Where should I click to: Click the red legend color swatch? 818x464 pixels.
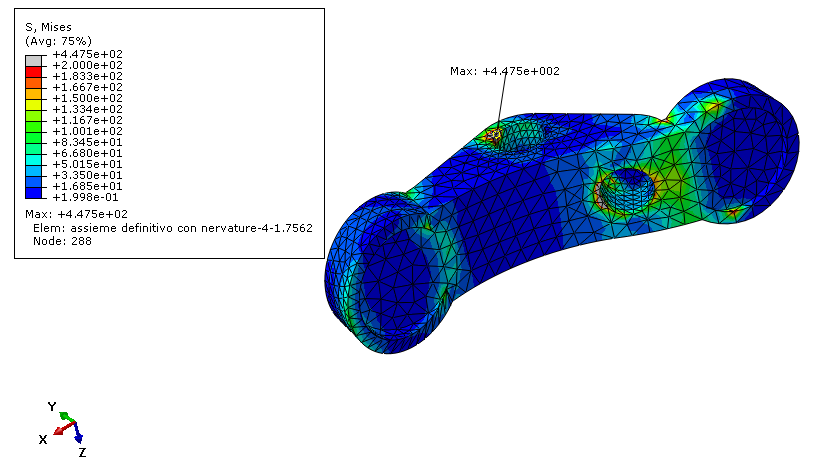click(x=33, y=72)
